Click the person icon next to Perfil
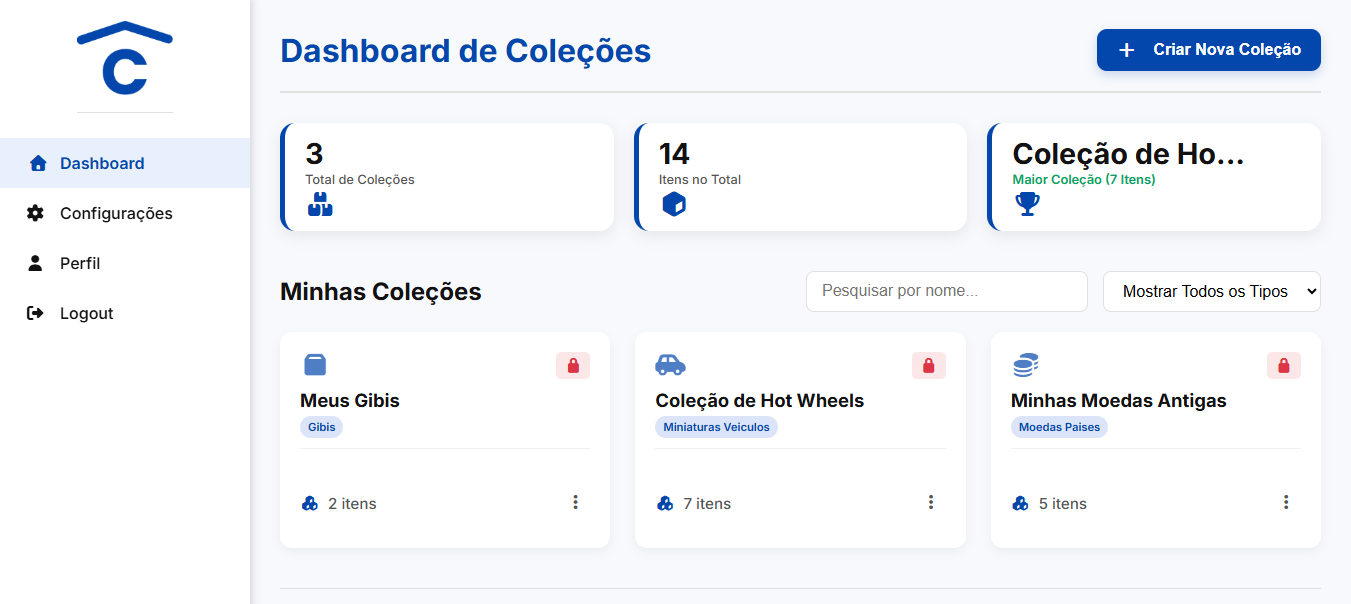This screenshot has height=604, width=1351. click(x=35, y=263)
